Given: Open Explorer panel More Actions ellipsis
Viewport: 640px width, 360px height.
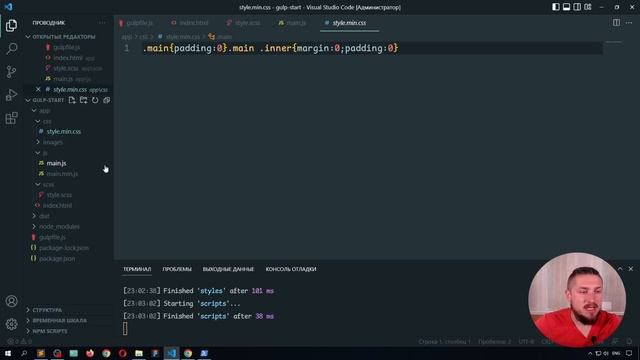Looking at the screenshot, I should pos(102,23).
